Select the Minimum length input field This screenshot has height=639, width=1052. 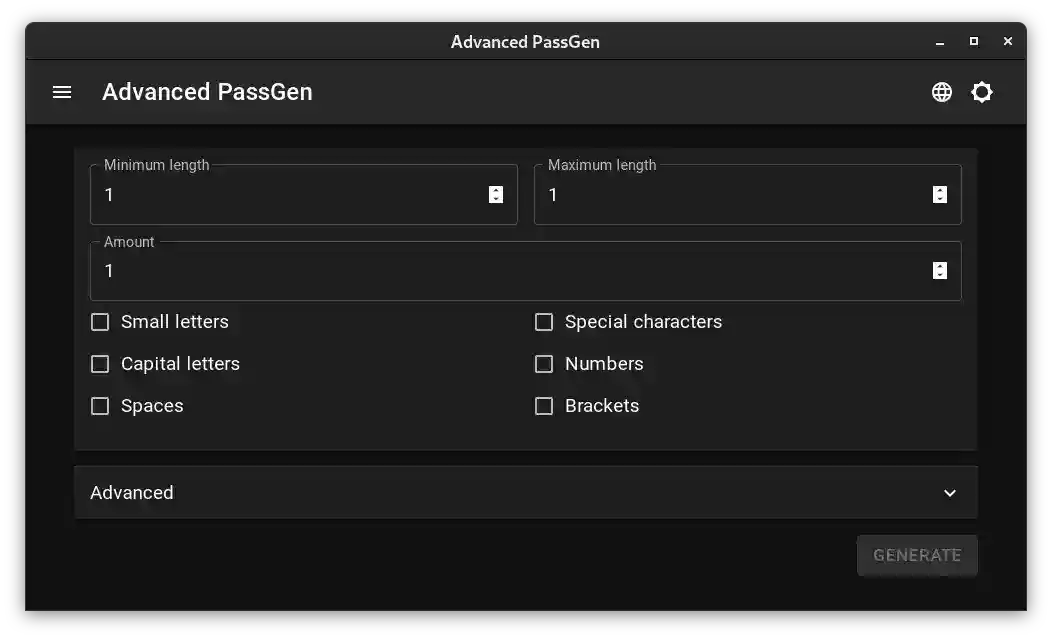coord(280,195)
